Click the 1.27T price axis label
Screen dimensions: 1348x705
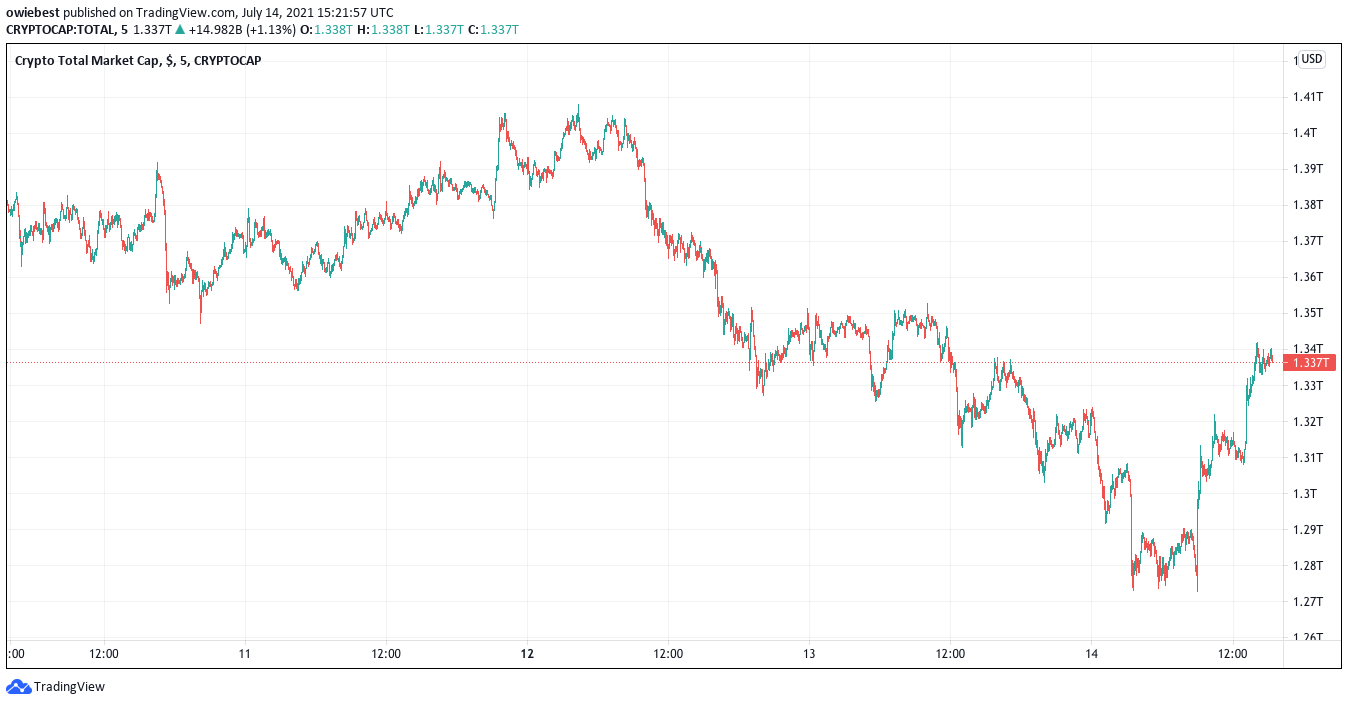[x=1308, y=602]
